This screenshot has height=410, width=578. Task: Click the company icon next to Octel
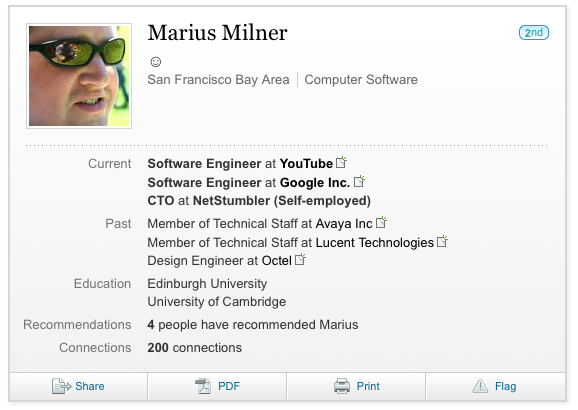tap(301, 260)
